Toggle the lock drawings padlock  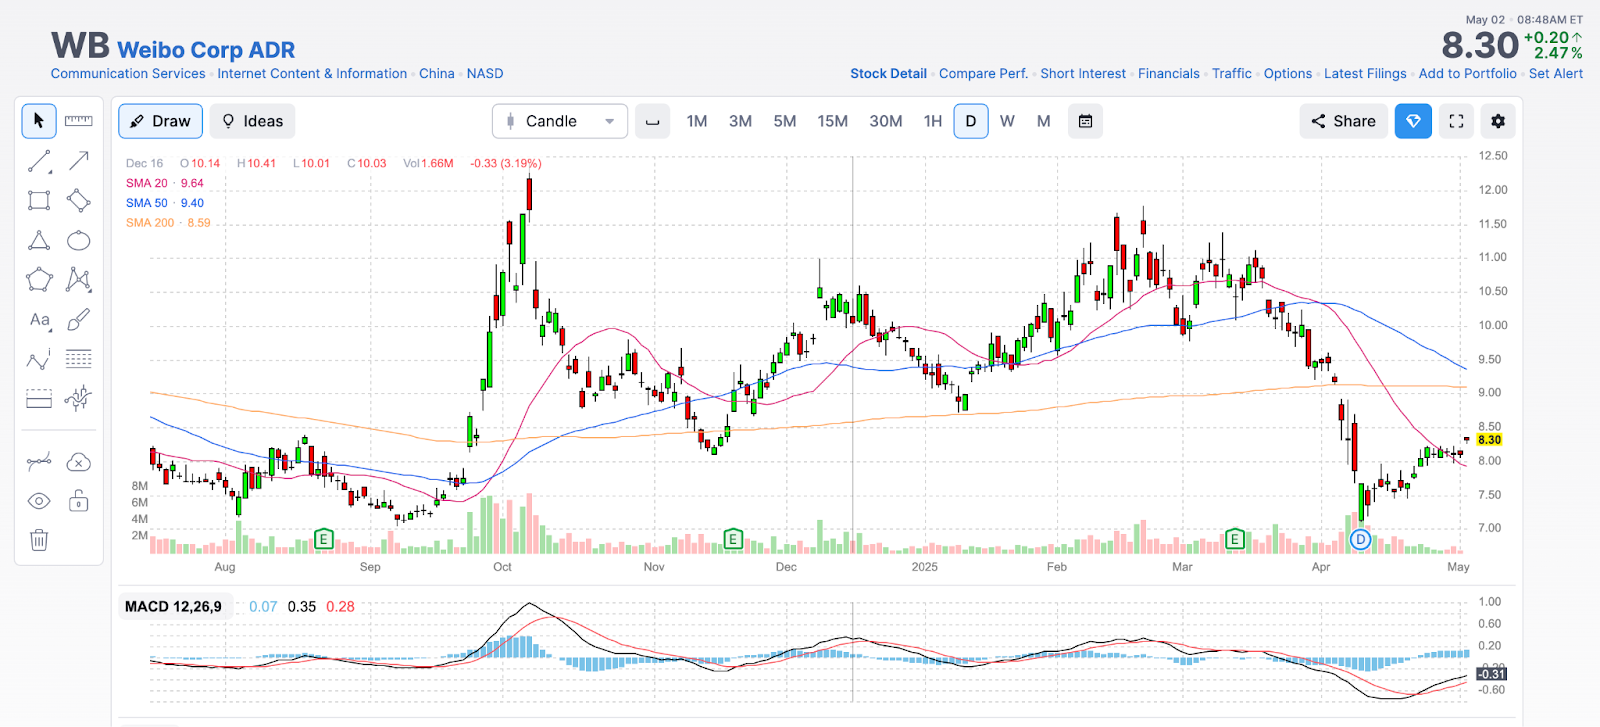tap(78, 501)
